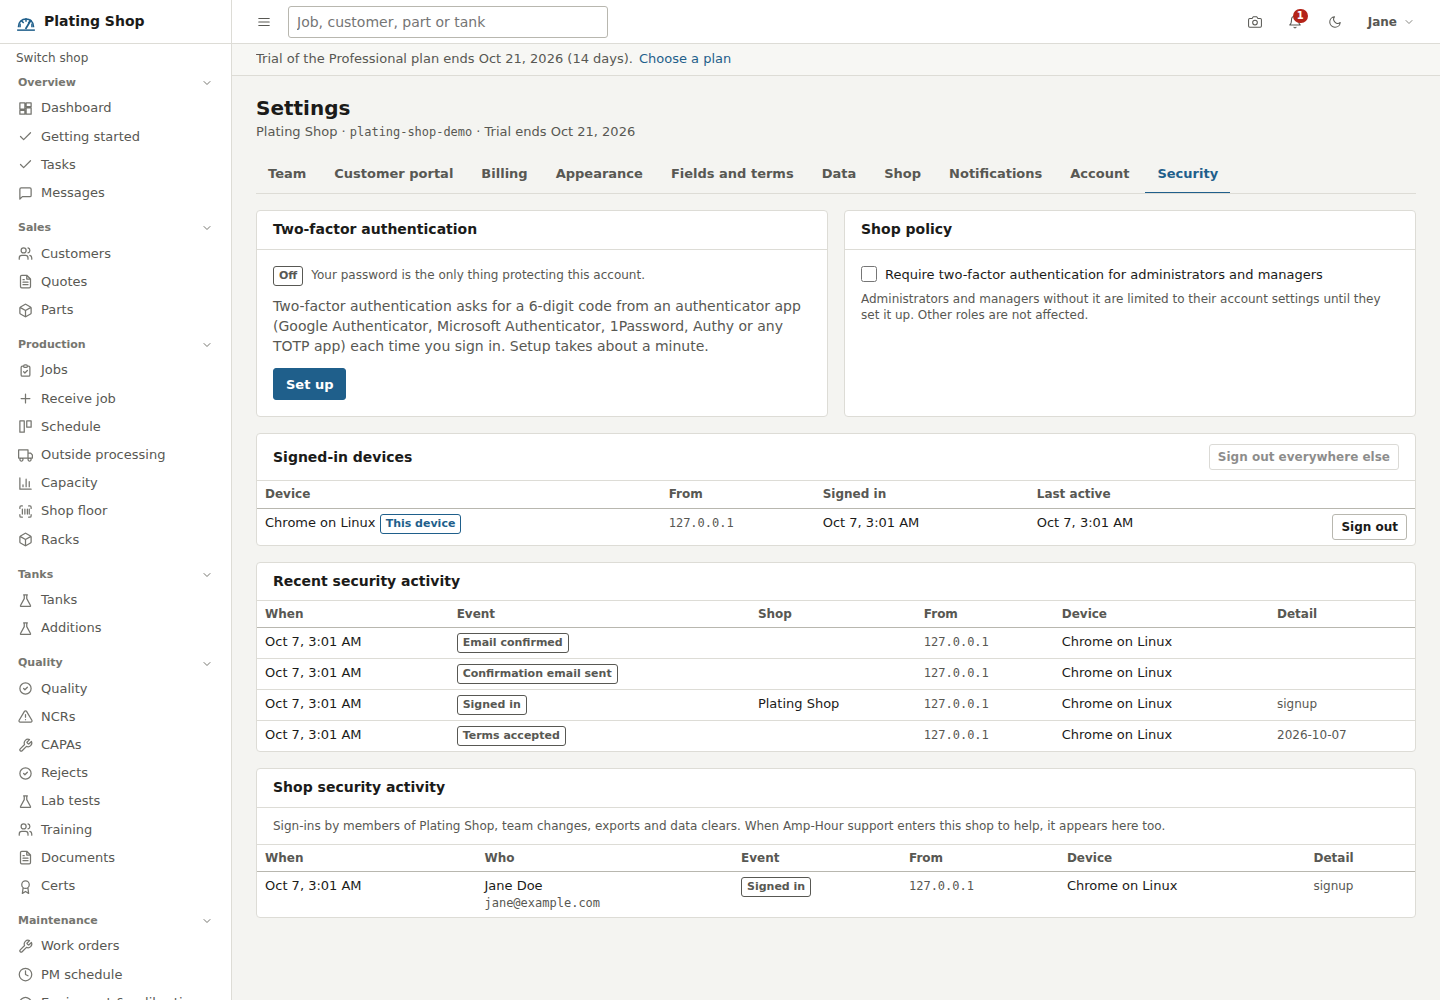This screenshot has height=1000, width=1440.
Task: Click the NCRs warning triangle icon
Action: [x=26, y=717]
